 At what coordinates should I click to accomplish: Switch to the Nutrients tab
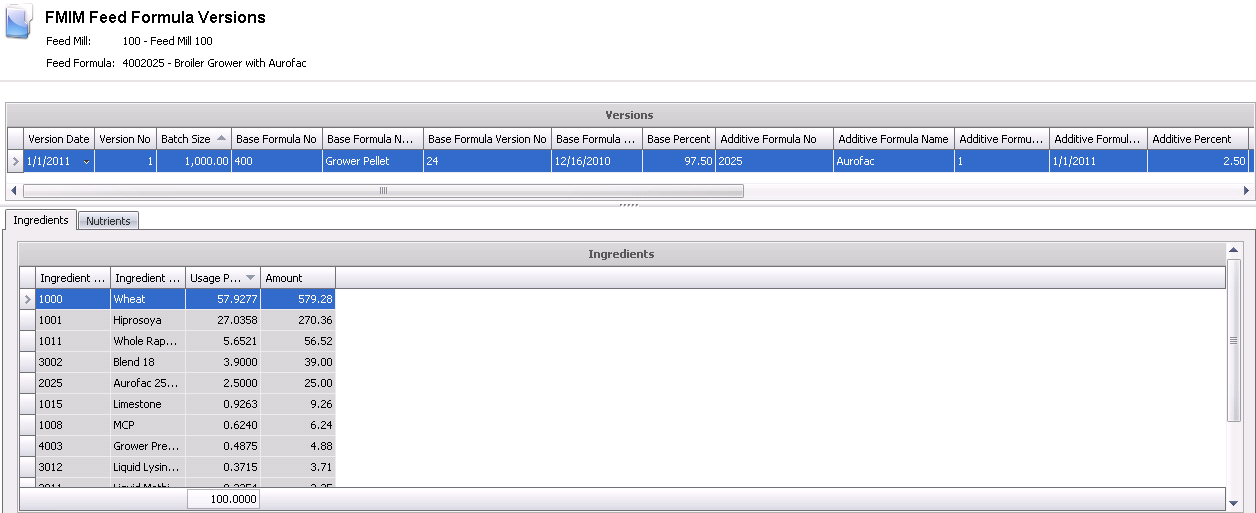[x=108, y=221]
